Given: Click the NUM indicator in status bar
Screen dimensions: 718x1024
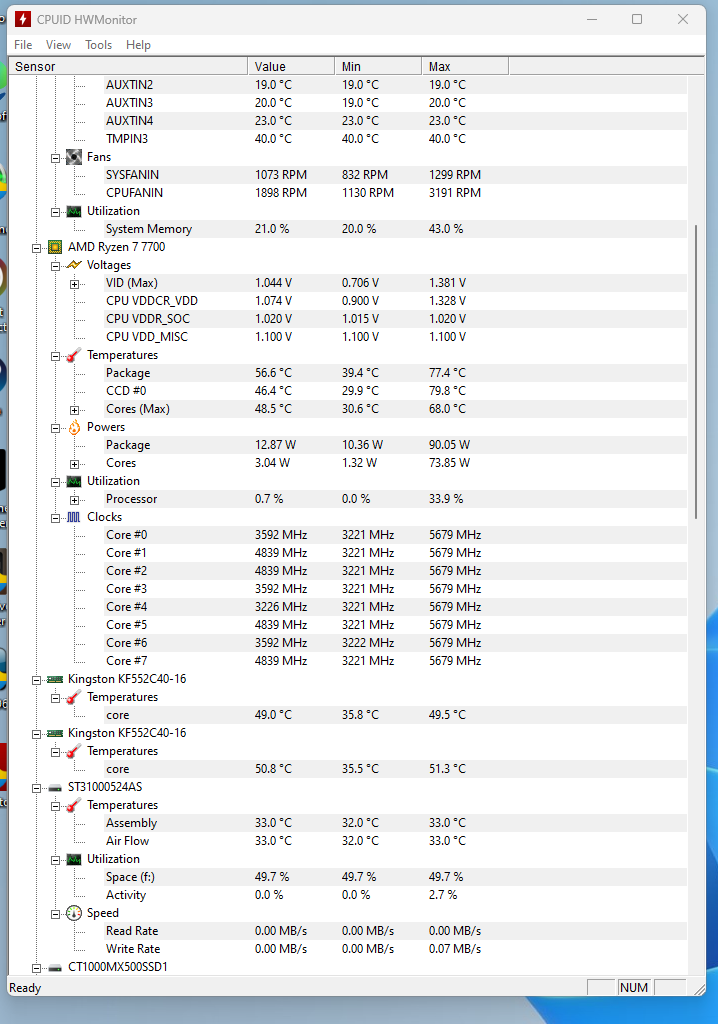Looking at the screenshot, I should 634,987.
